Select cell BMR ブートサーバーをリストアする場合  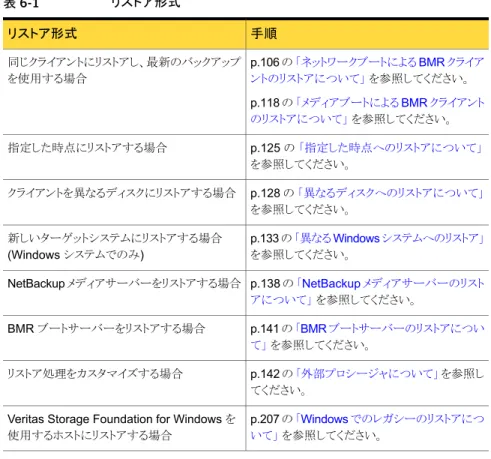(x=124, y=338)
